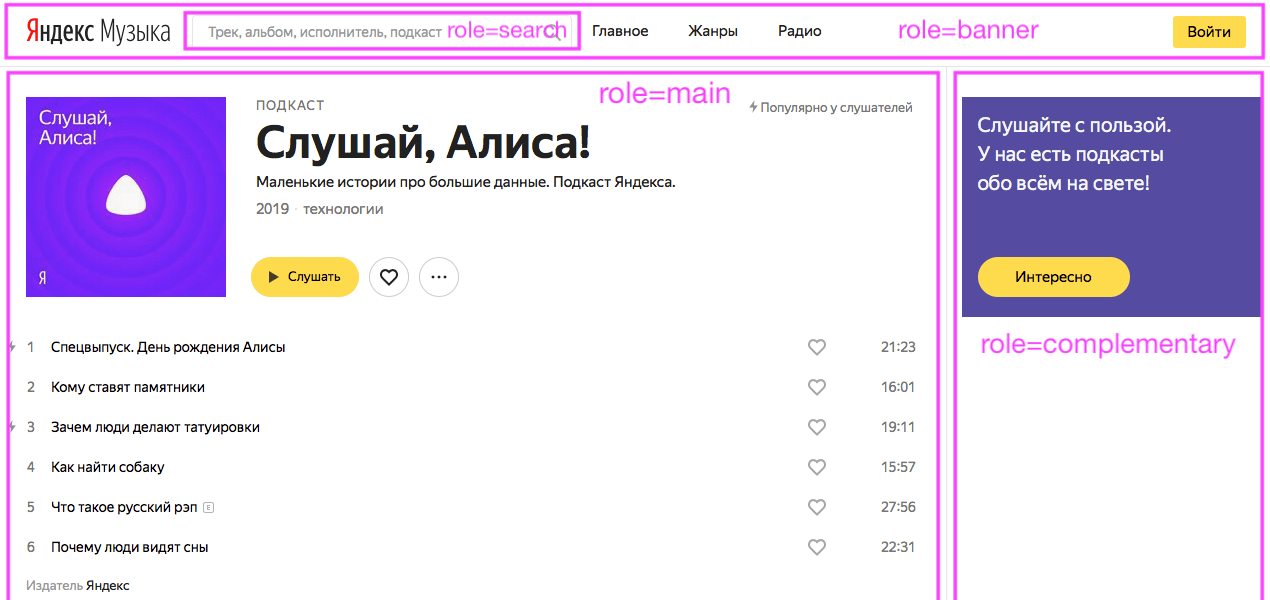Toggle heart for Кому ставят памятники episode
Viewport: 1270px width, 600px height.
(817, 387)
